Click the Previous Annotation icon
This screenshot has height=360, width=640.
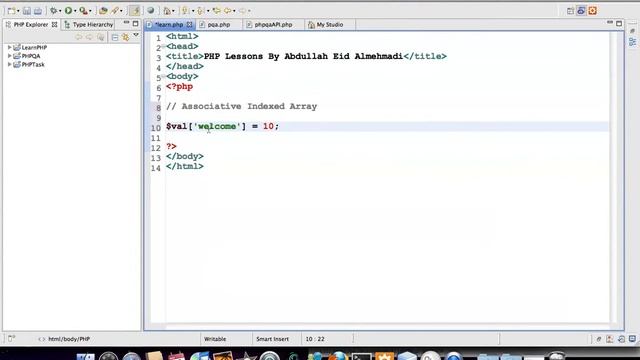(x=200, y=11)
